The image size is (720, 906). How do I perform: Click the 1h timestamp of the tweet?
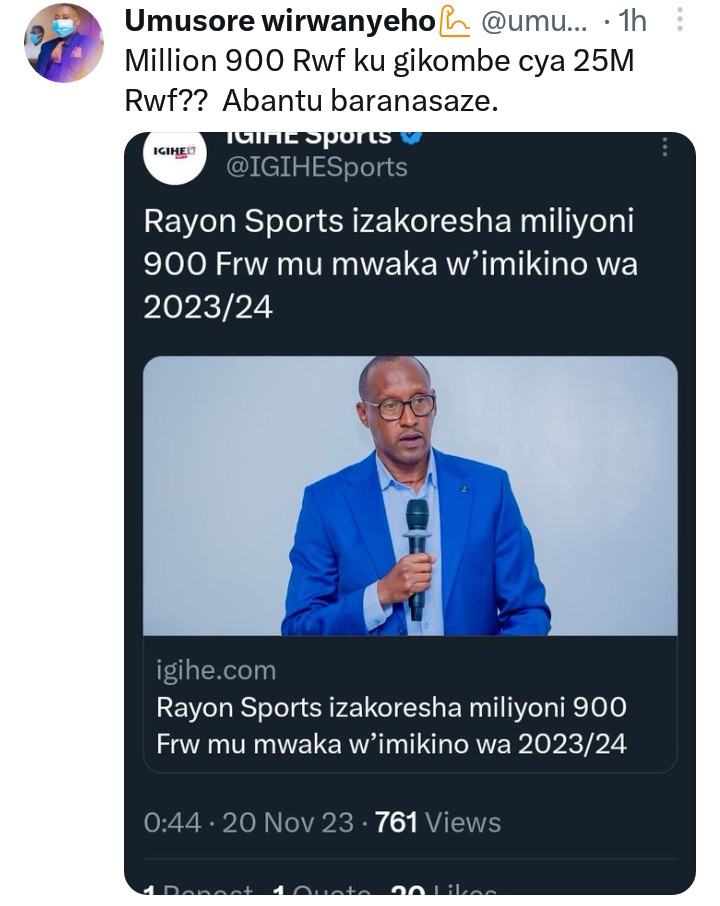pos(632,21)
